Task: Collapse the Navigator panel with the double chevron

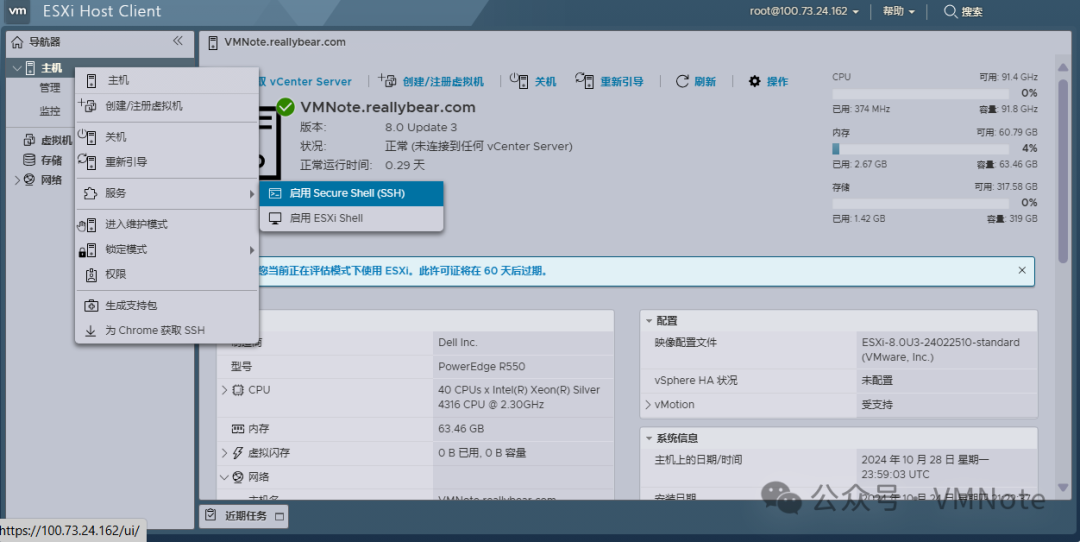Action: pos(178,41)
